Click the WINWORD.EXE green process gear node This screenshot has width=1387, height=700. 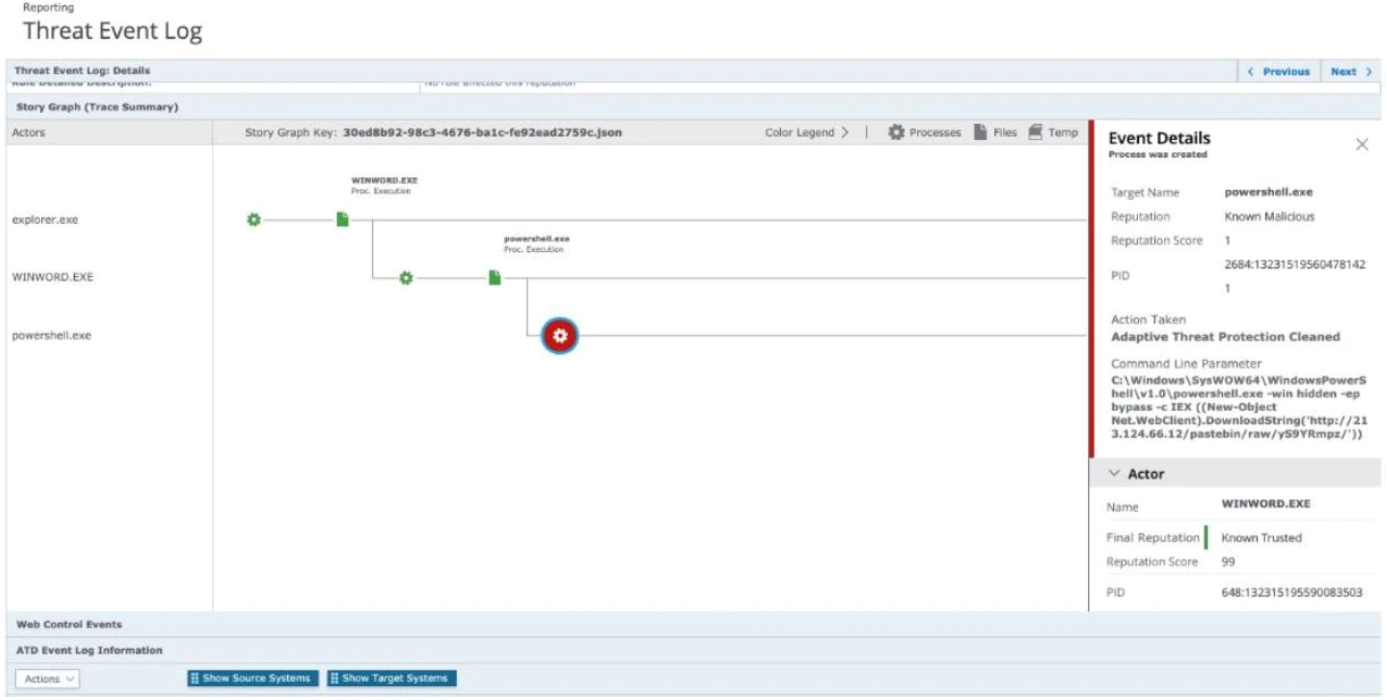(406, 278)
